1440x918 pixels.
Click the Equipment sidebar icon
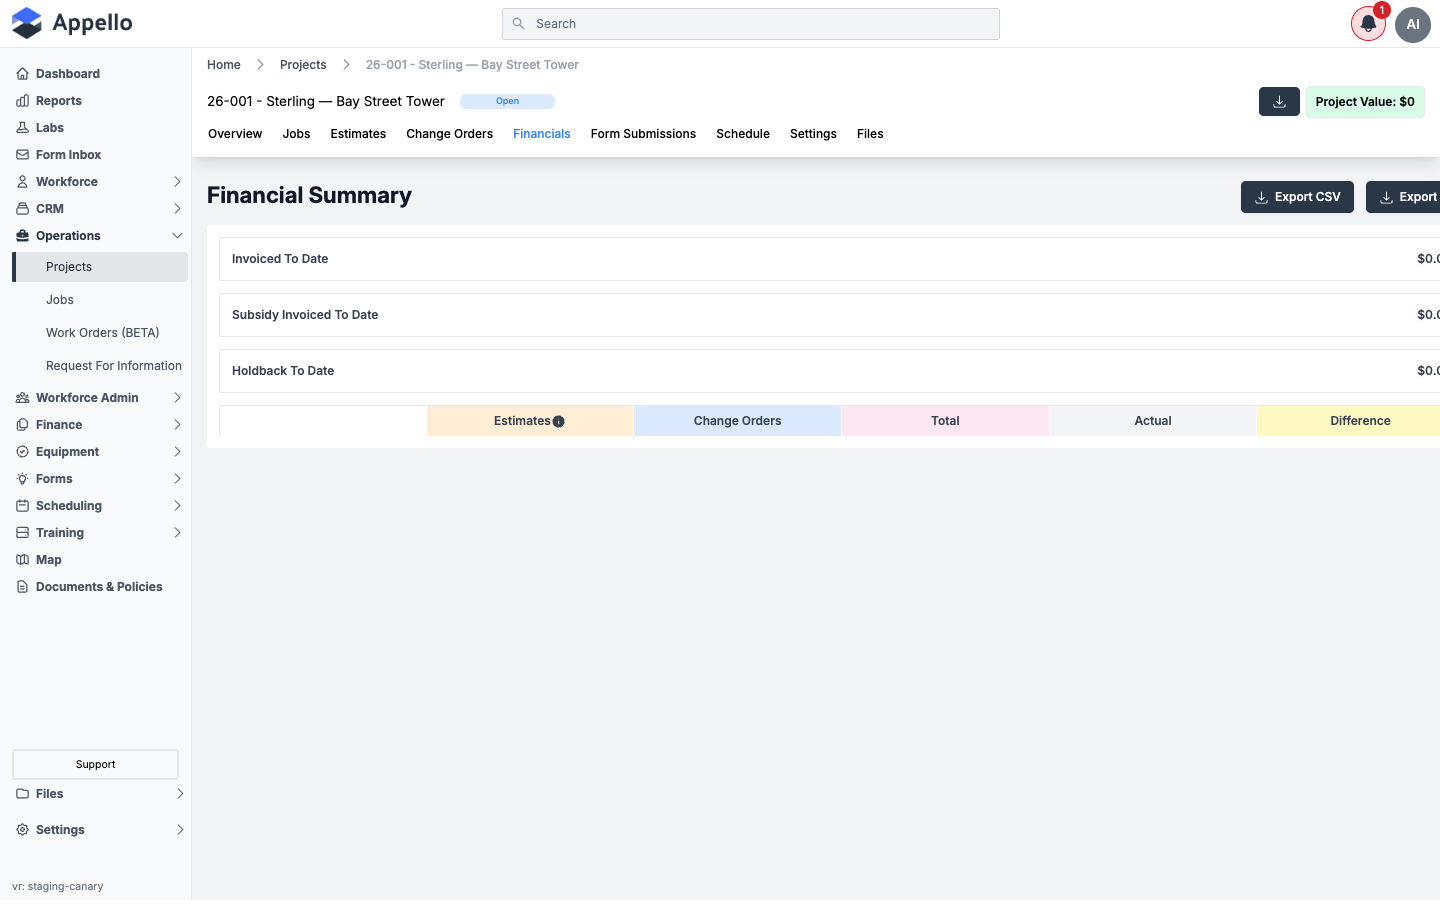coord(22,452)
